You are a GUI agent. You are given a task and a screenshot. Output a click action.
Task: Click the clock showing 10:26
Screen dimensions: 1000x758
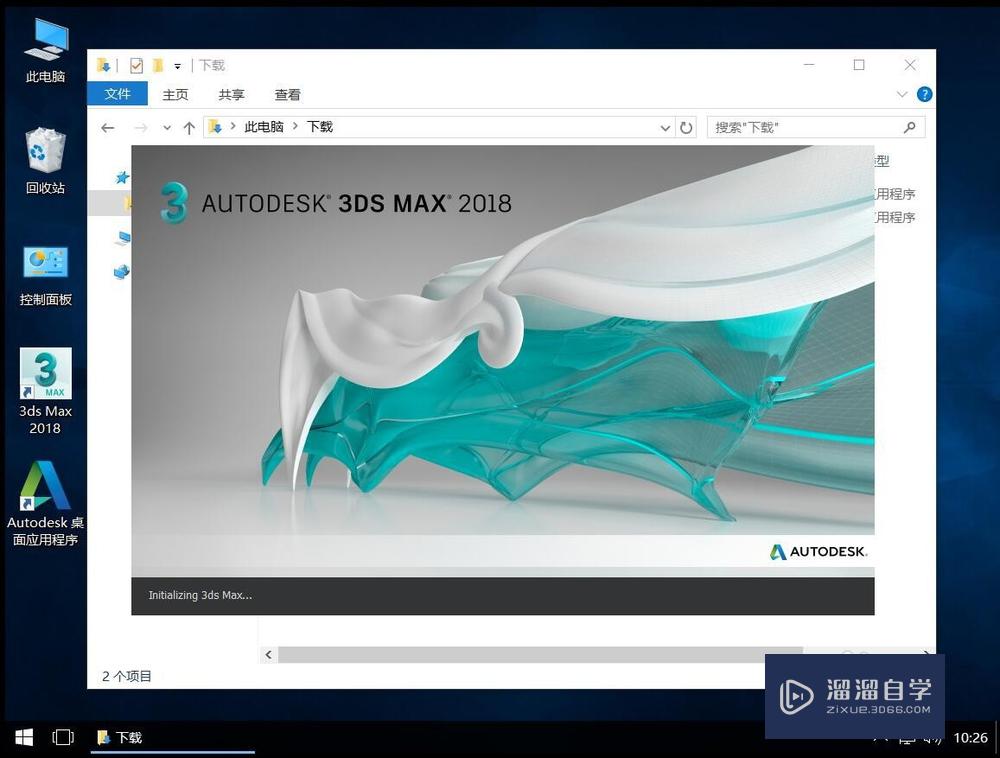point(970,738)
